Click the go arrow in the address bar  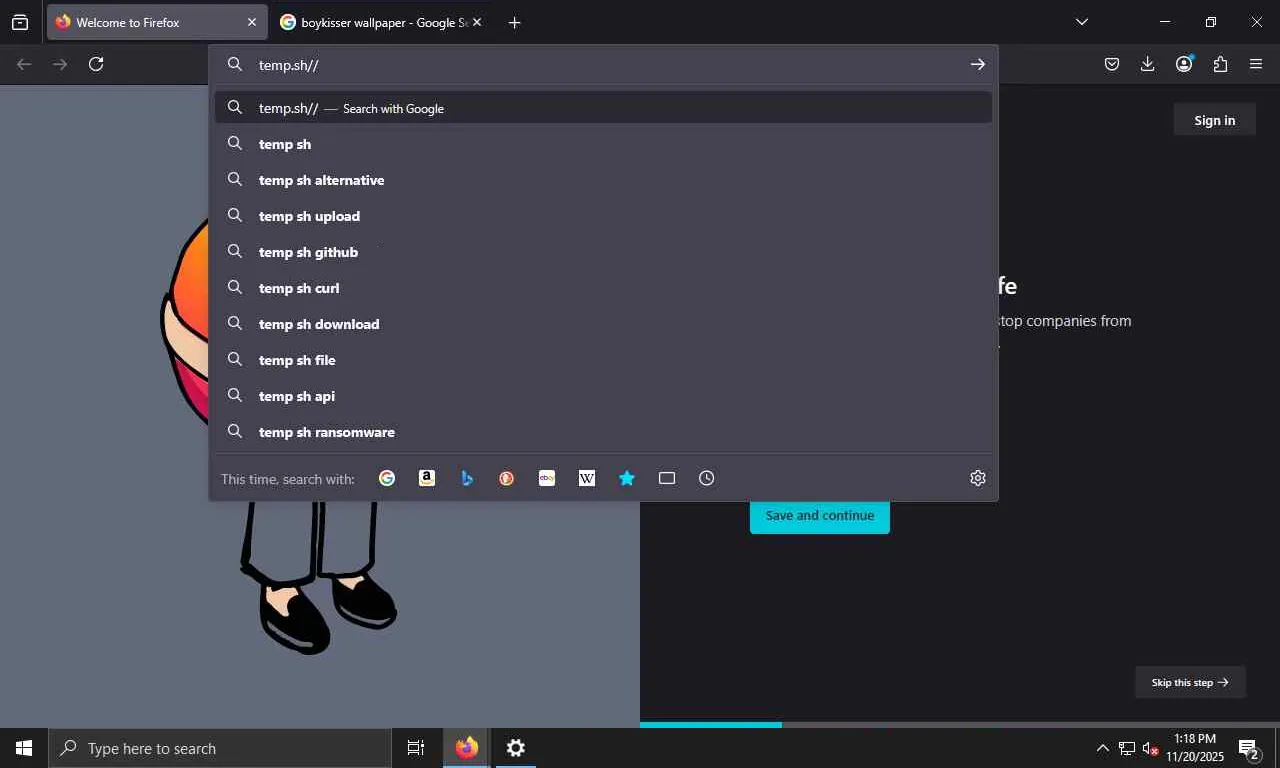977,64
